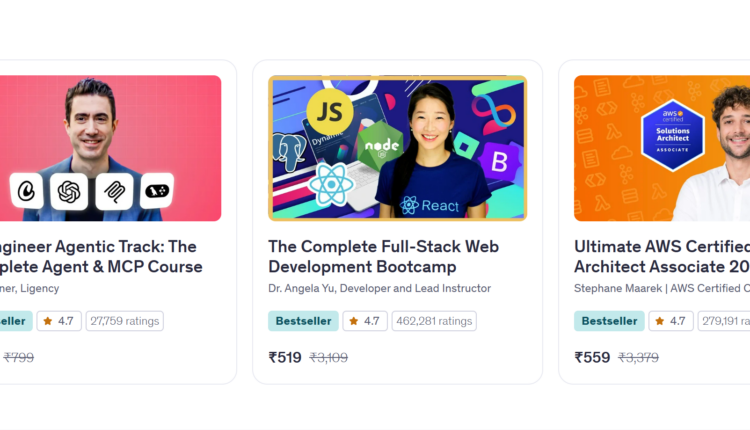
Task: Click the yellow JS logo icon
Action: (x=330, y=112)
